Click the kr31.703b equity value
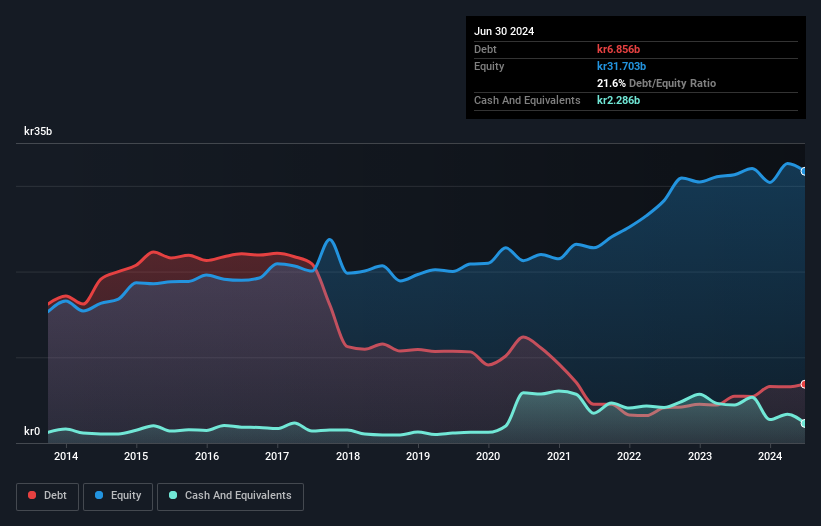Viewport: 821px width, 526px height. coord(622,66)
